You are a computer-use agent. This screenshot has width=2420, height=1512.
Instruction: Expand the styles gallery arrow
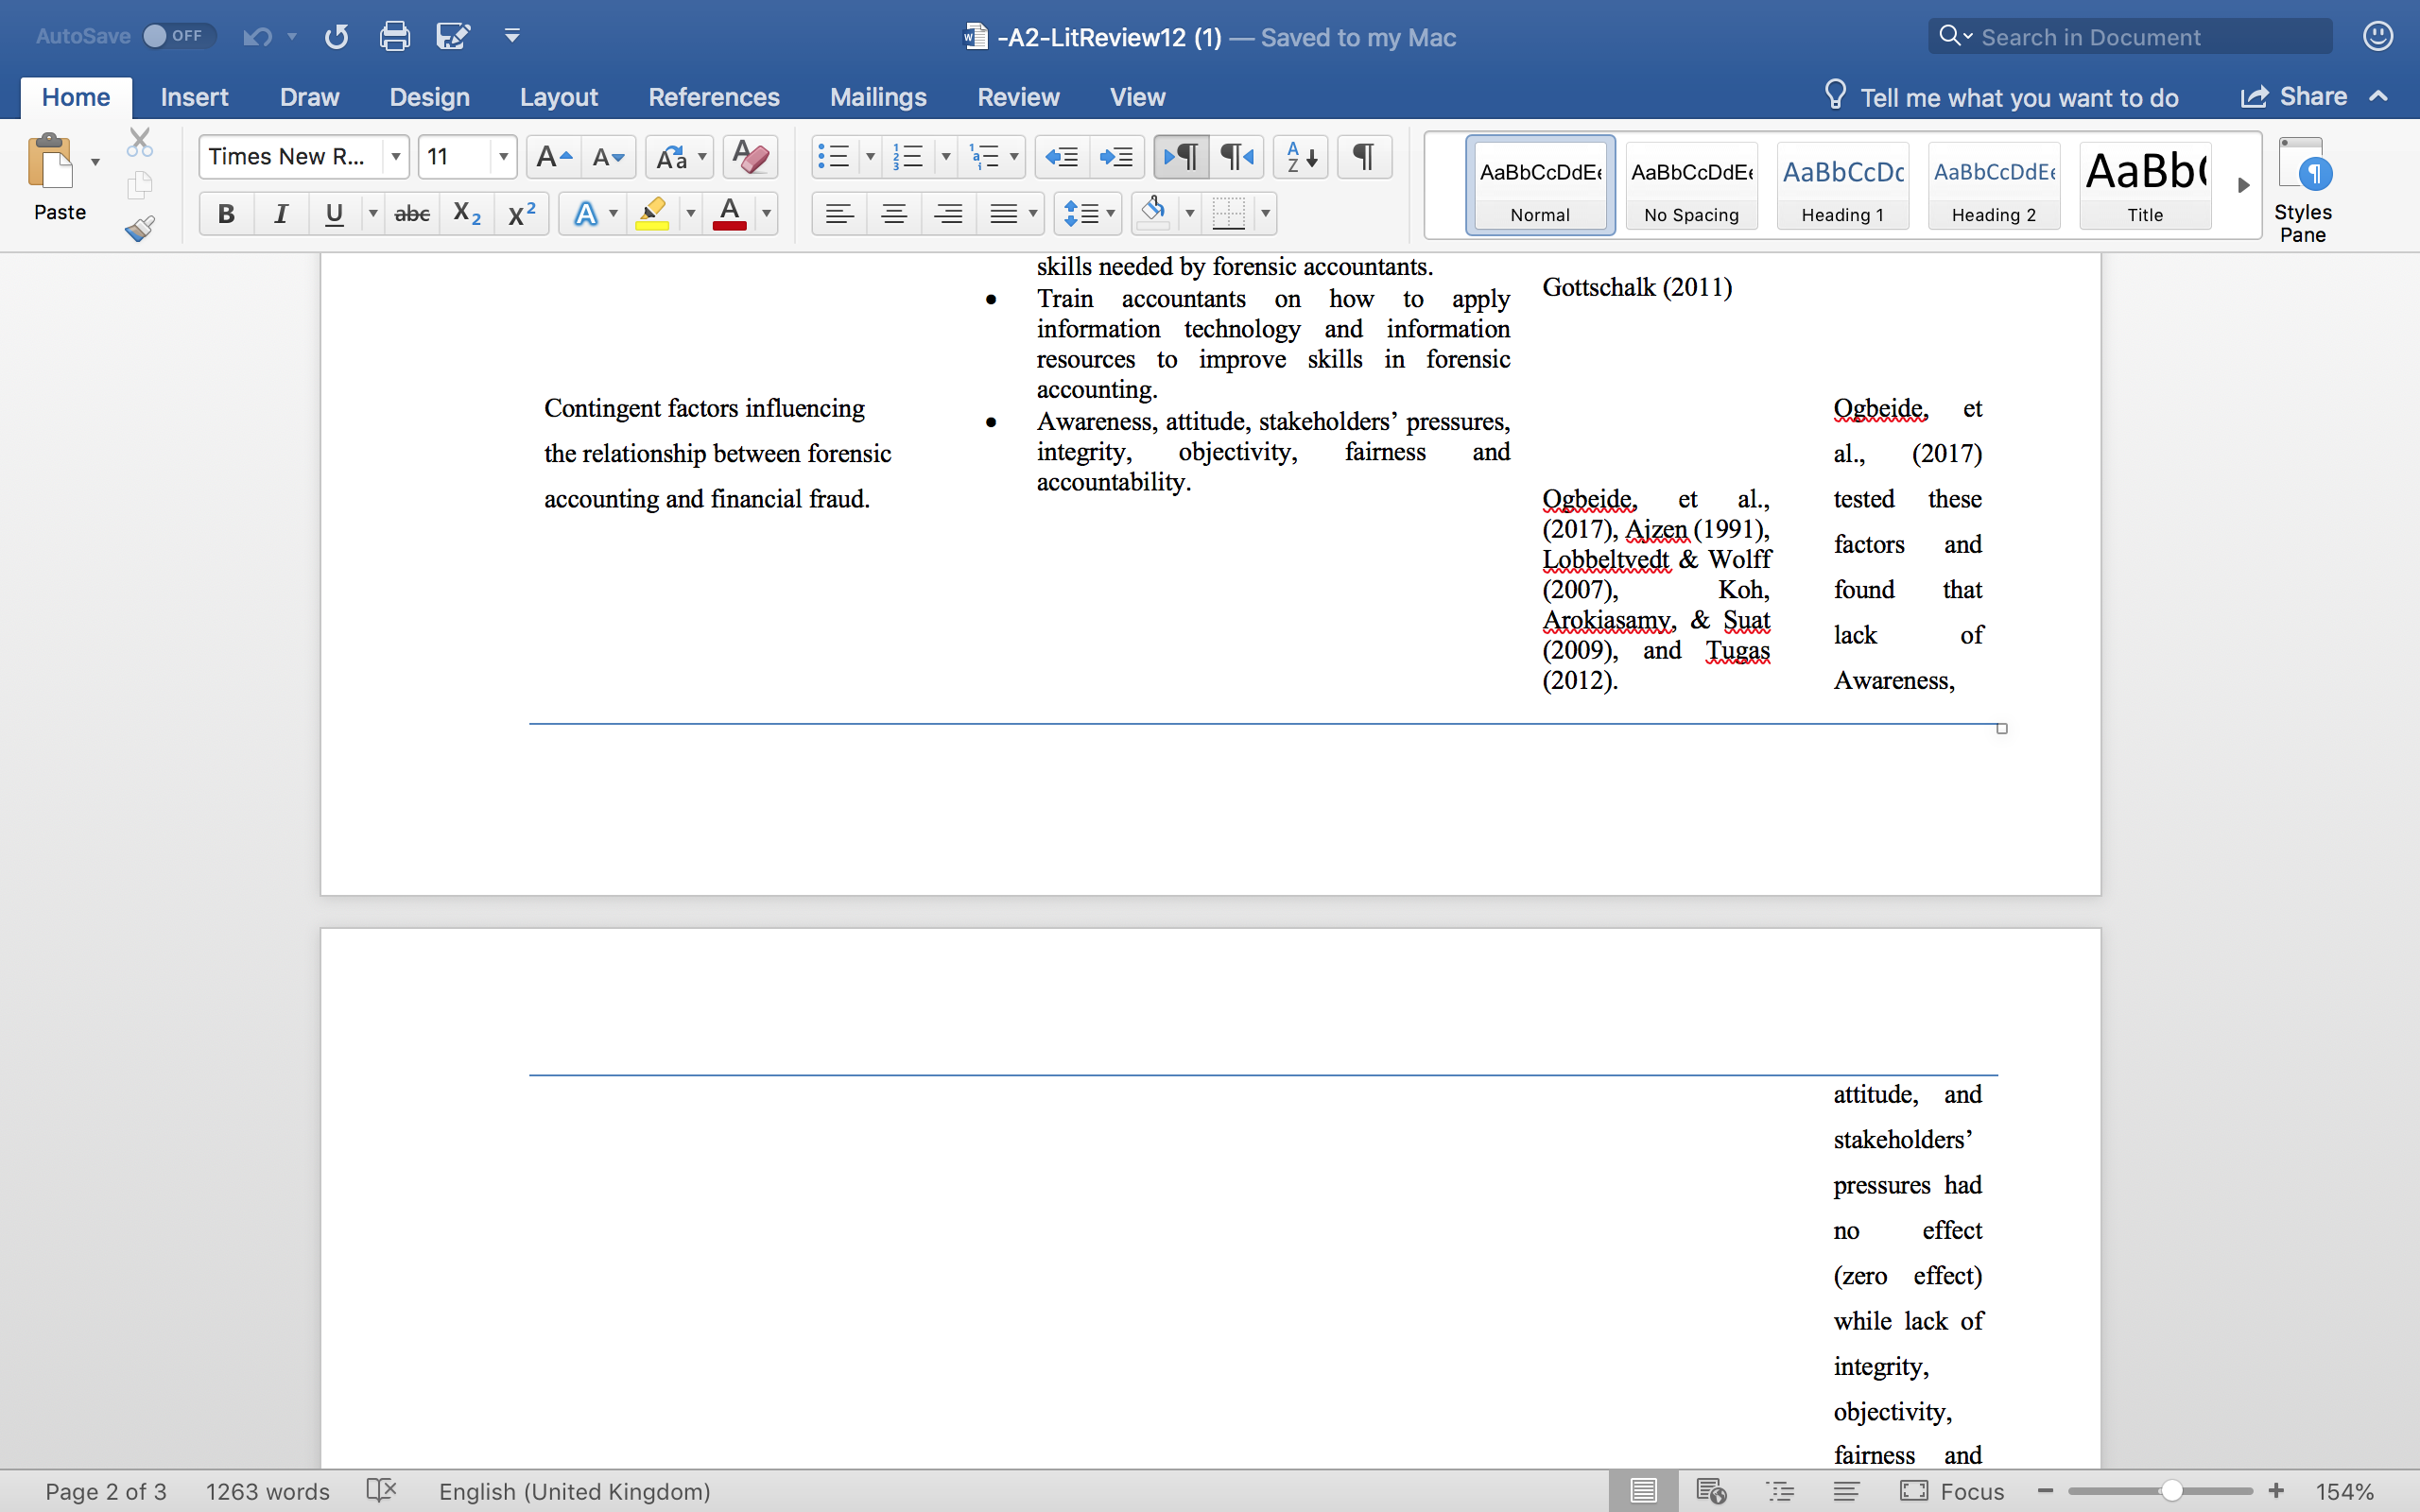click(x=2243, y=186)
